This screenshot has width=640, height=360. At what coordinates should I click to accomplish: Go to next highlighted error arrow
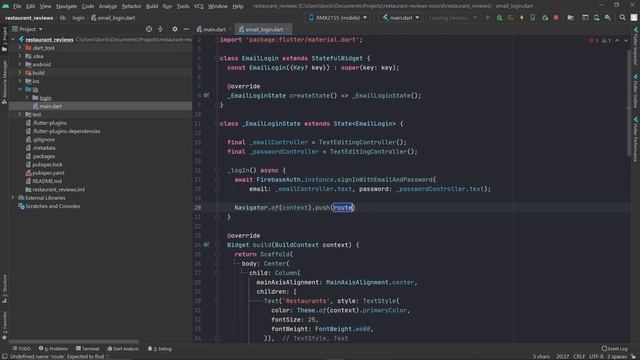click(626, 40)
